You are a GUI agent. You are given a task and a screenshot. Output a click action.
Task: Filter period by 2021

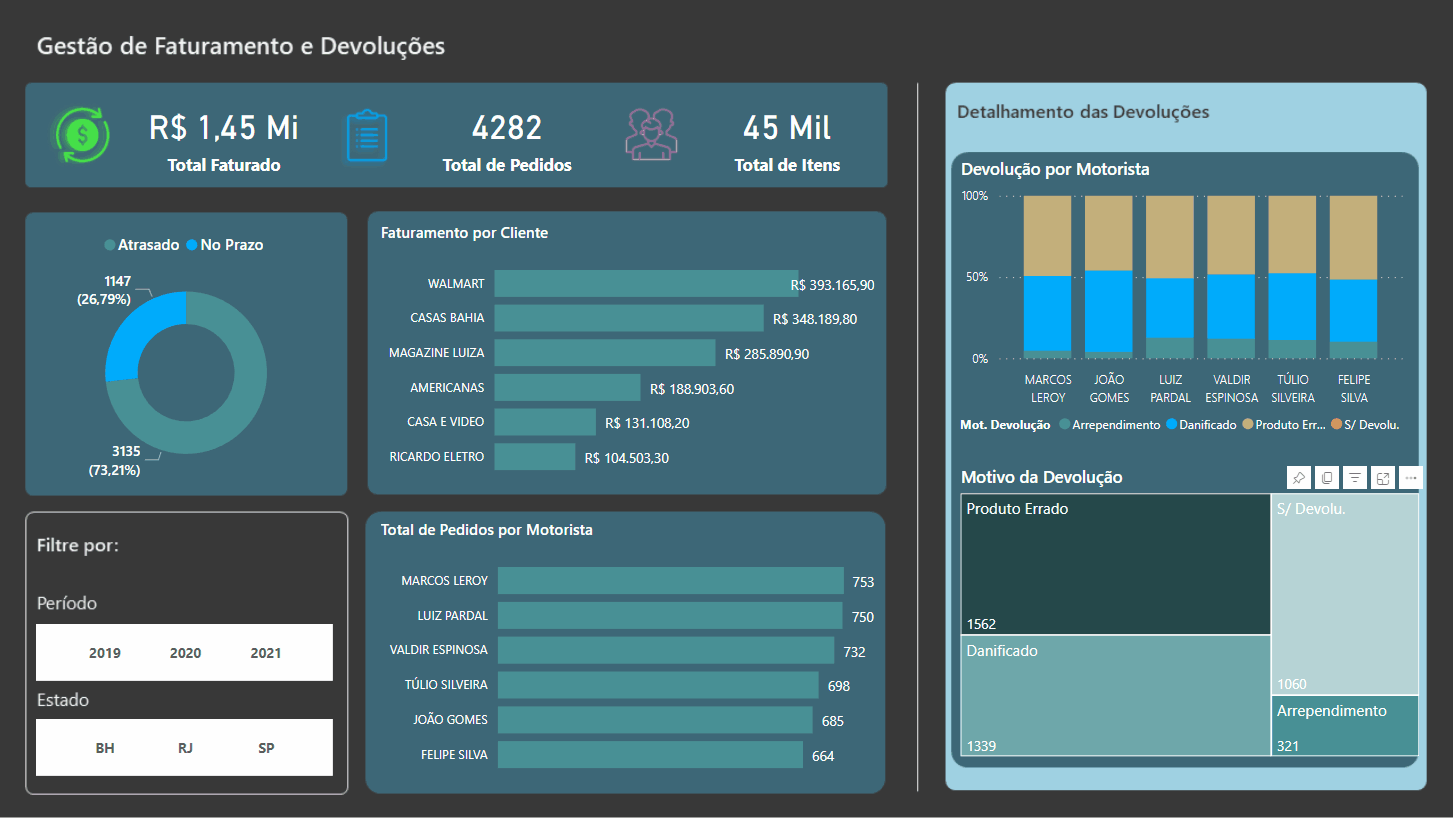pos(266,653)
